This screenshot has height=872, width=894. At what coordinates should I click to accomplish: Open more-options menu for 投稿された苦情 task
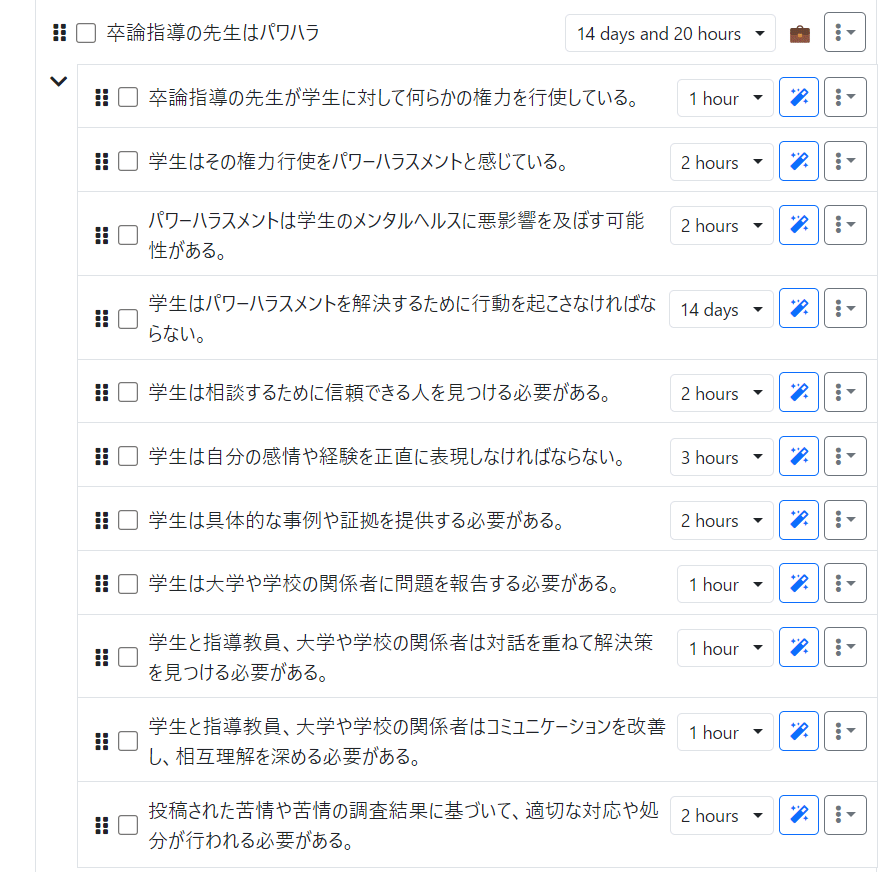coord(846,815)
